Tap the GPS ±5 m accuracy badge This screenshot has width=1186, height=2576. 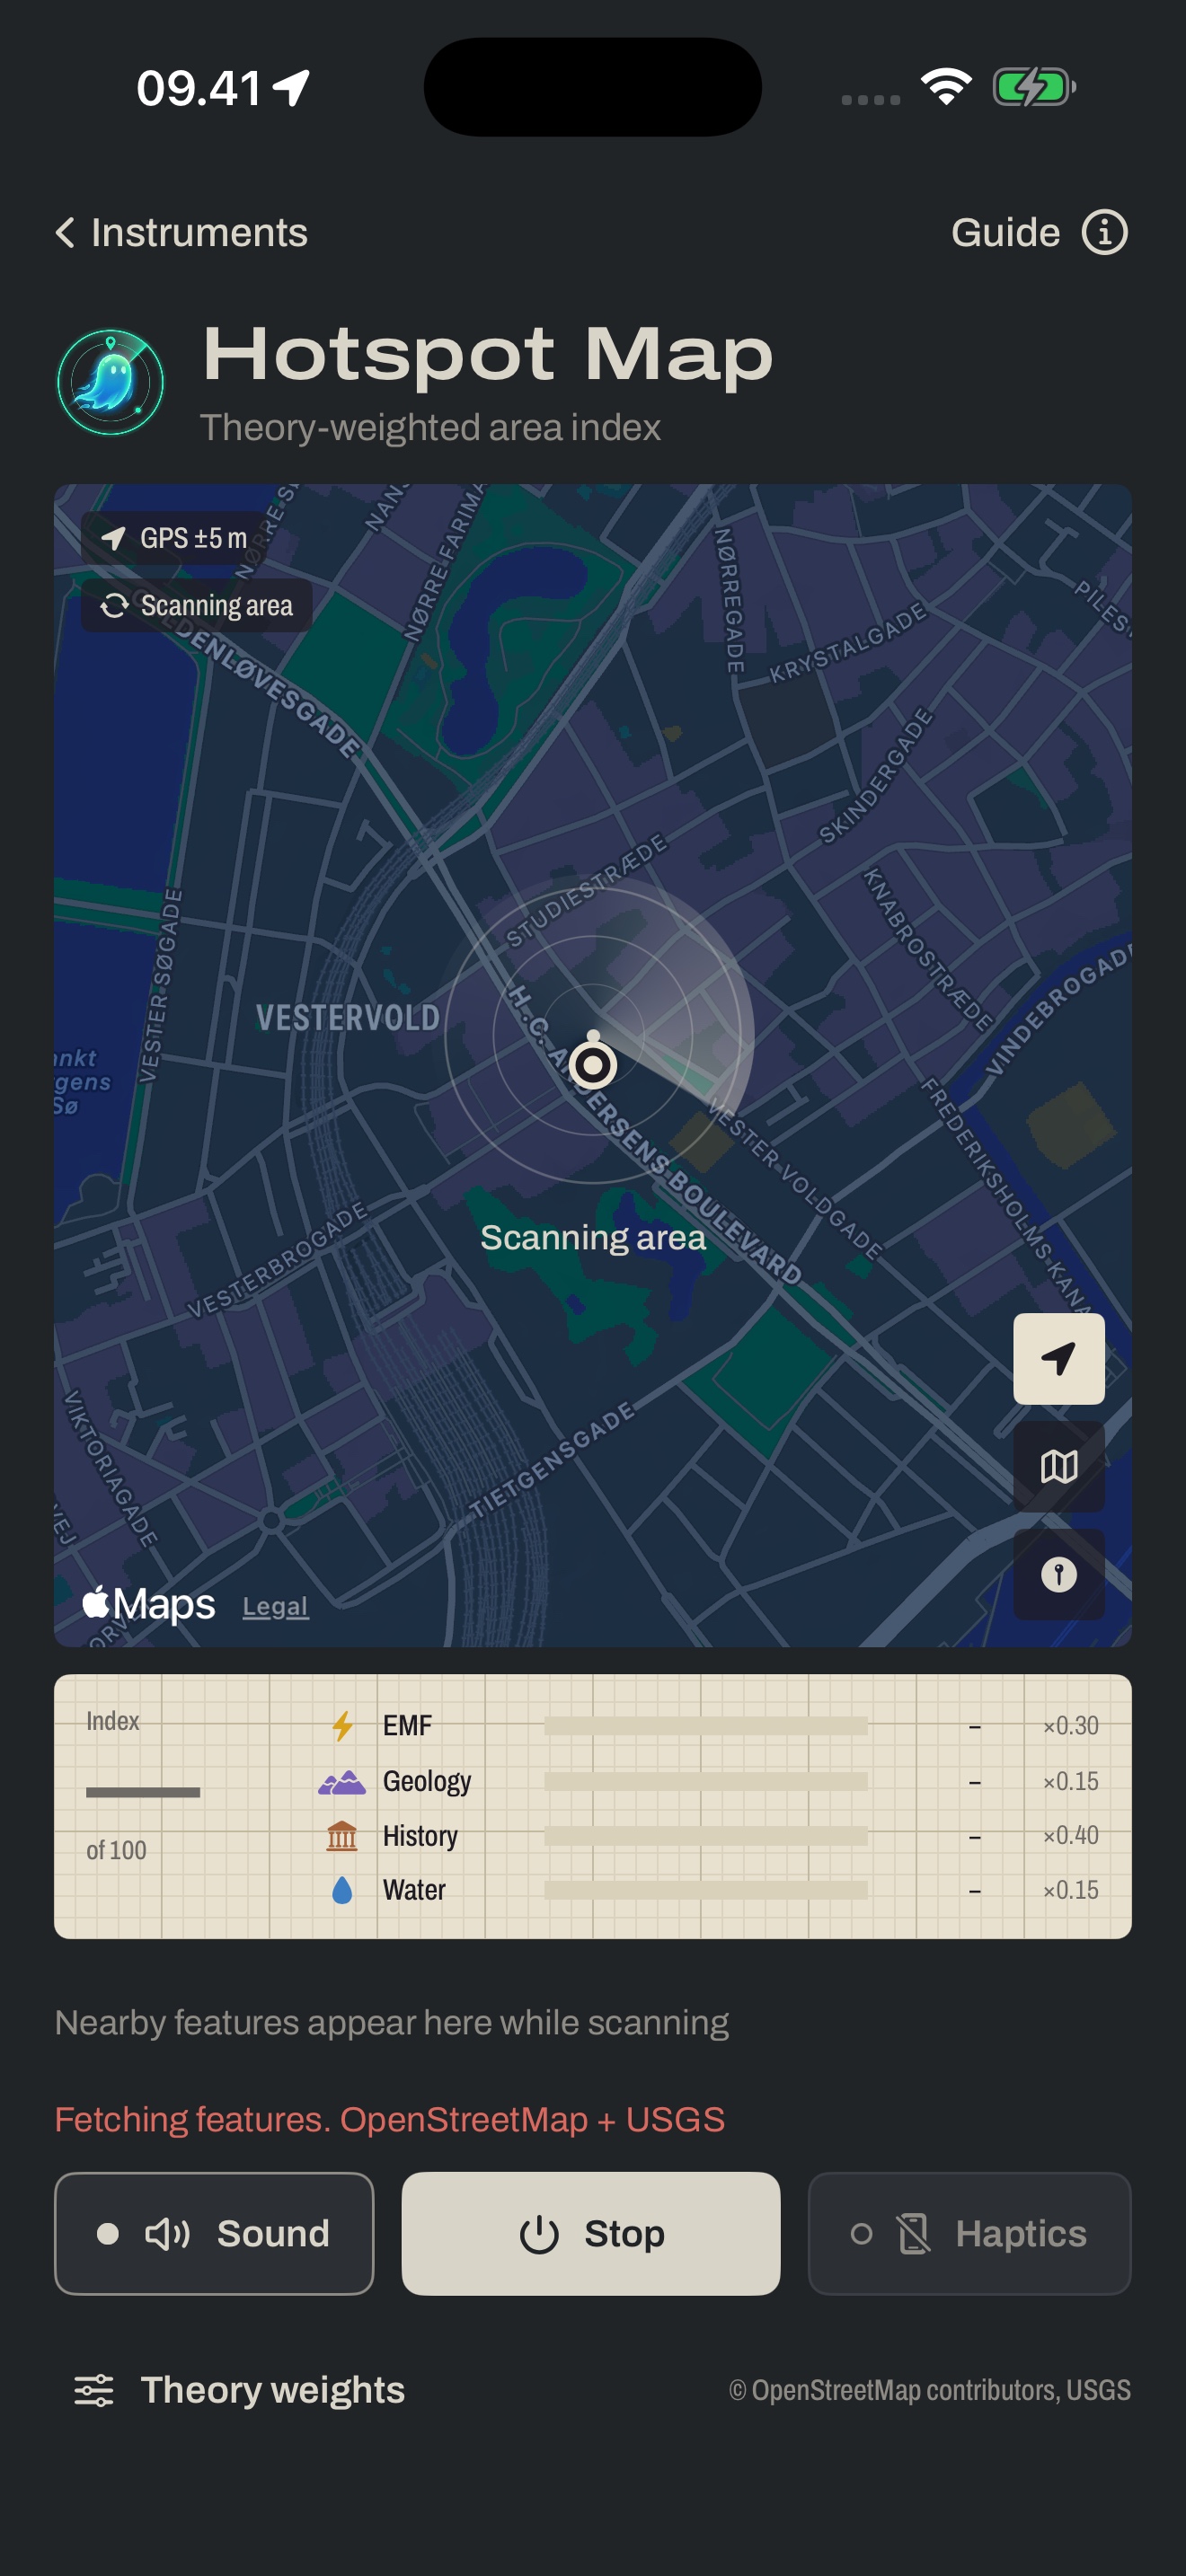[175, 538]
